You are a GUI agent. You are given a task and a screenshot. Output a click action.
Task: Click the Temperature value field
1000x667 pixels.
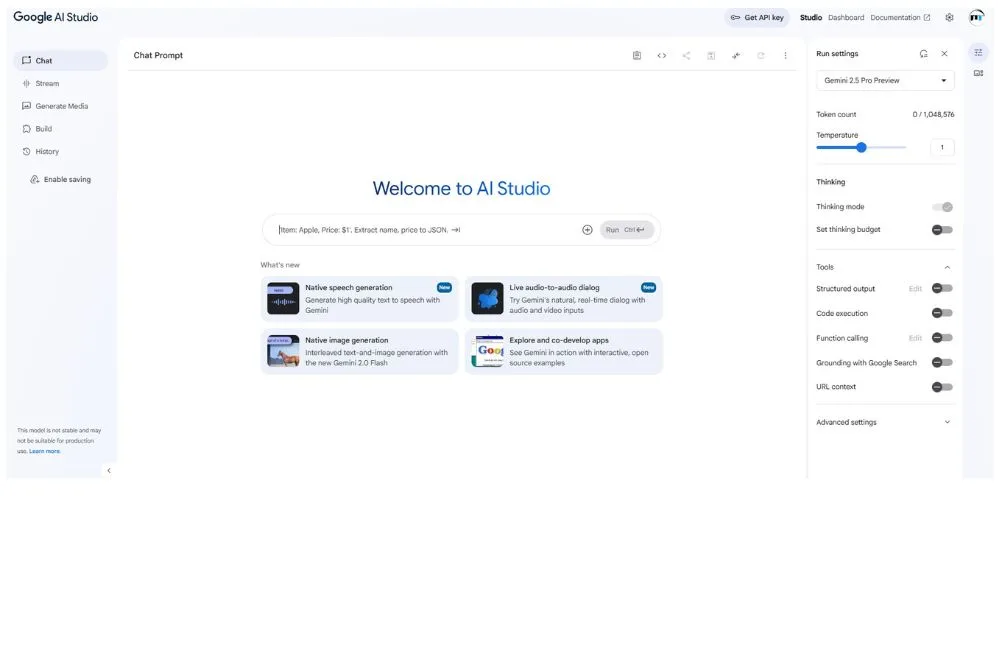click(x=942, y=147)
